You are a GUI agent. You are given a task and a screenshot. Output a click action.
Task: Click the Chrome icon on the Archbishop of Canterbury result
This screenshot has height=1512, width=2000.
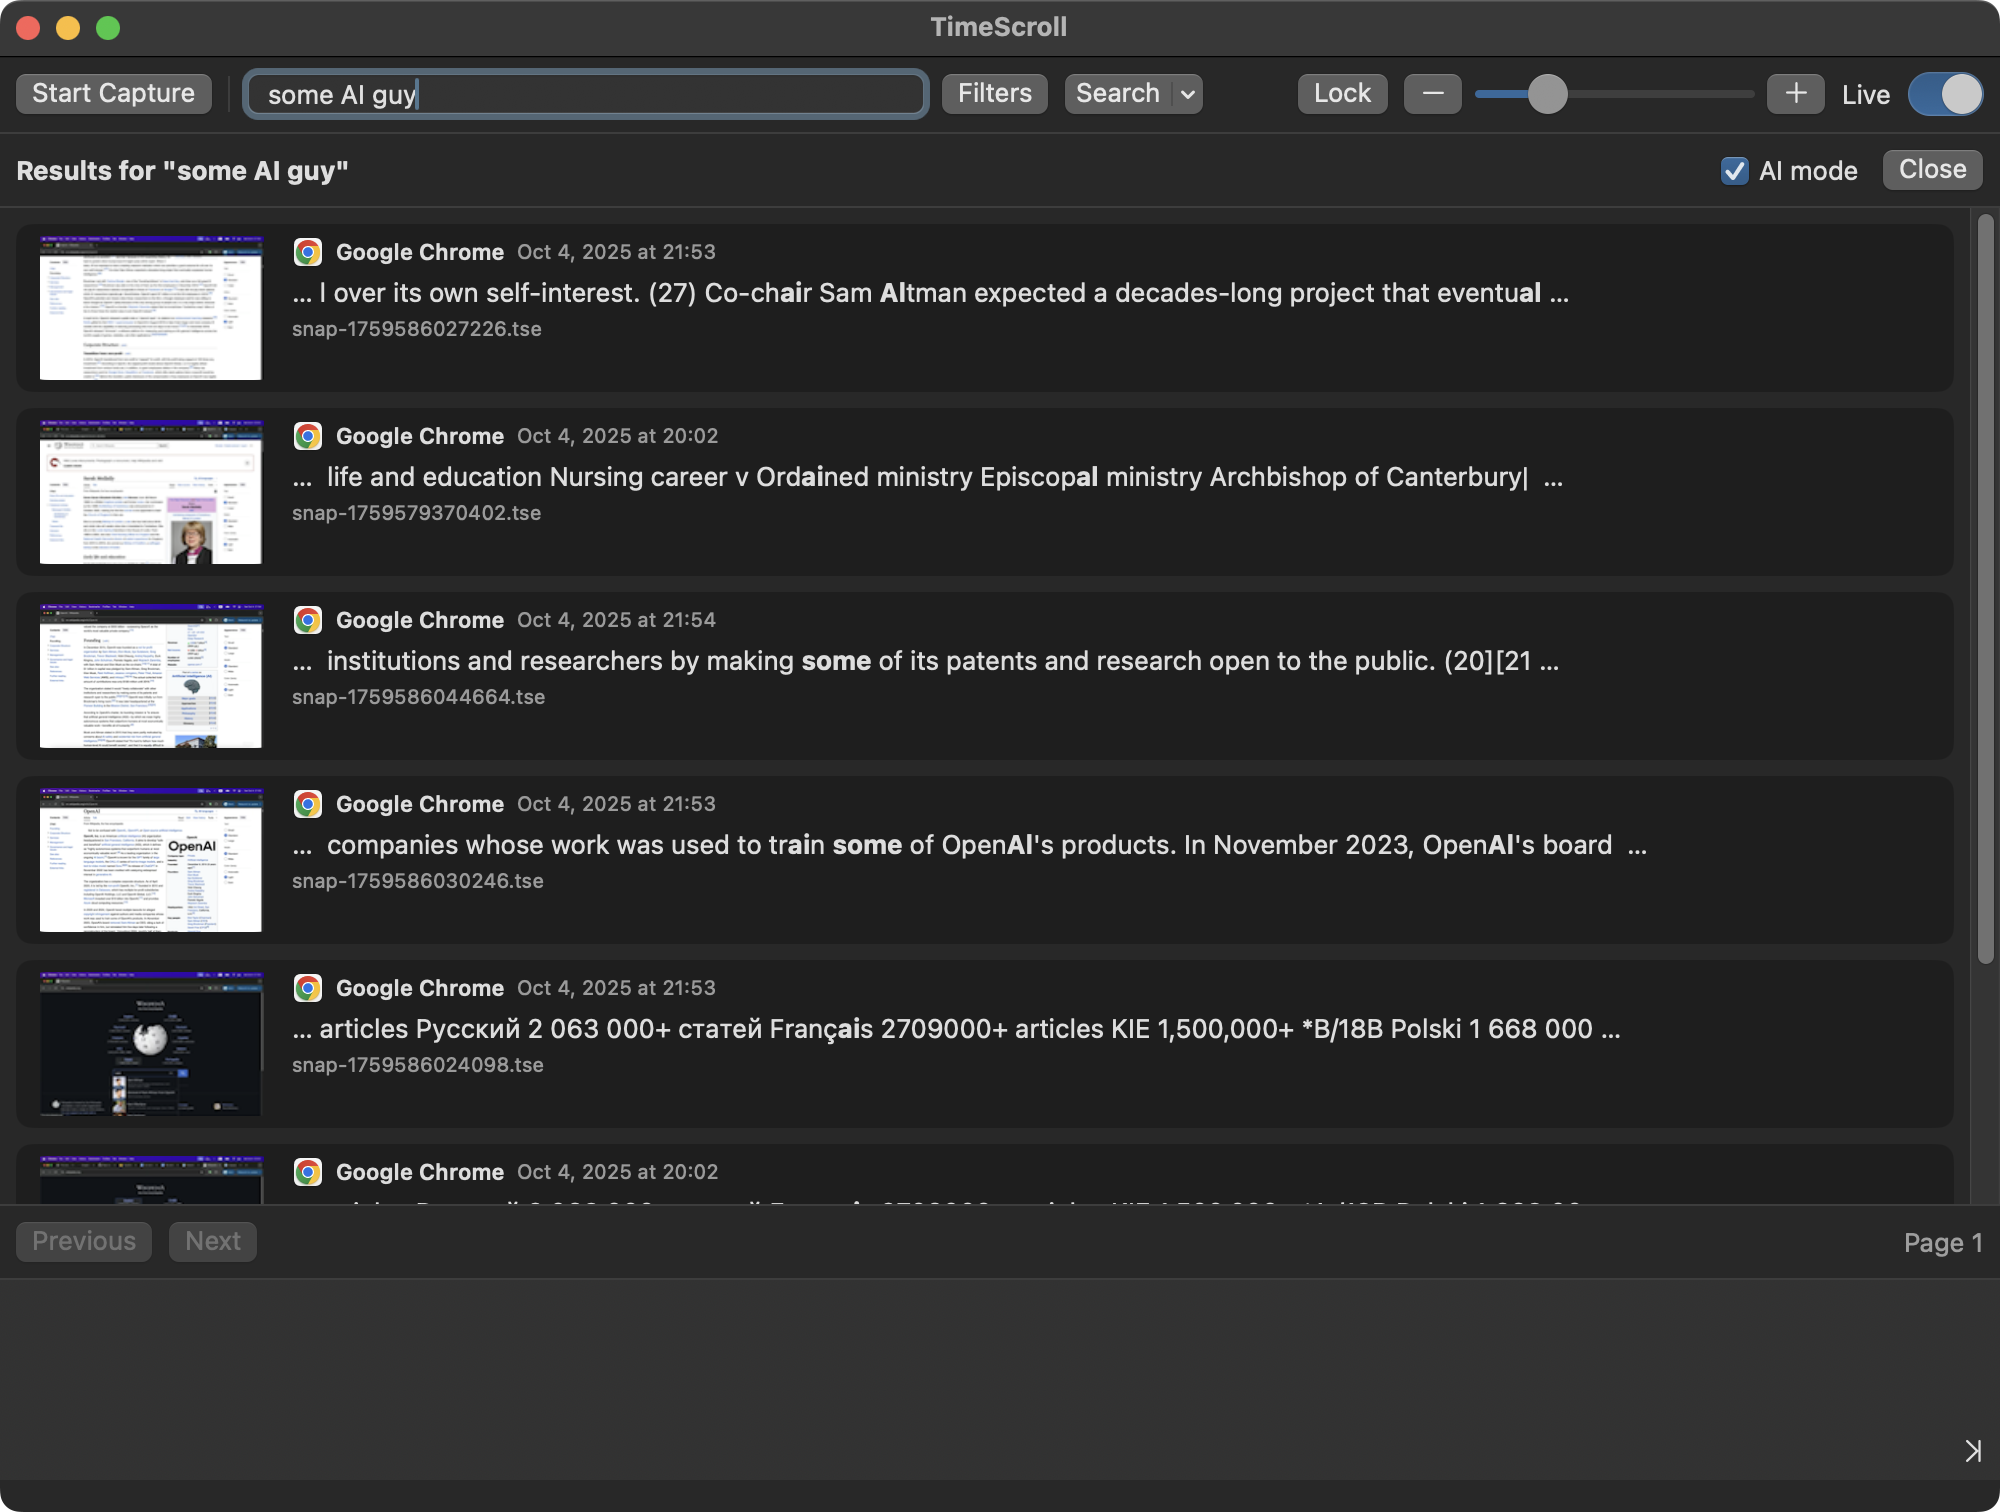pyautogui.click(x=308, y=436)
